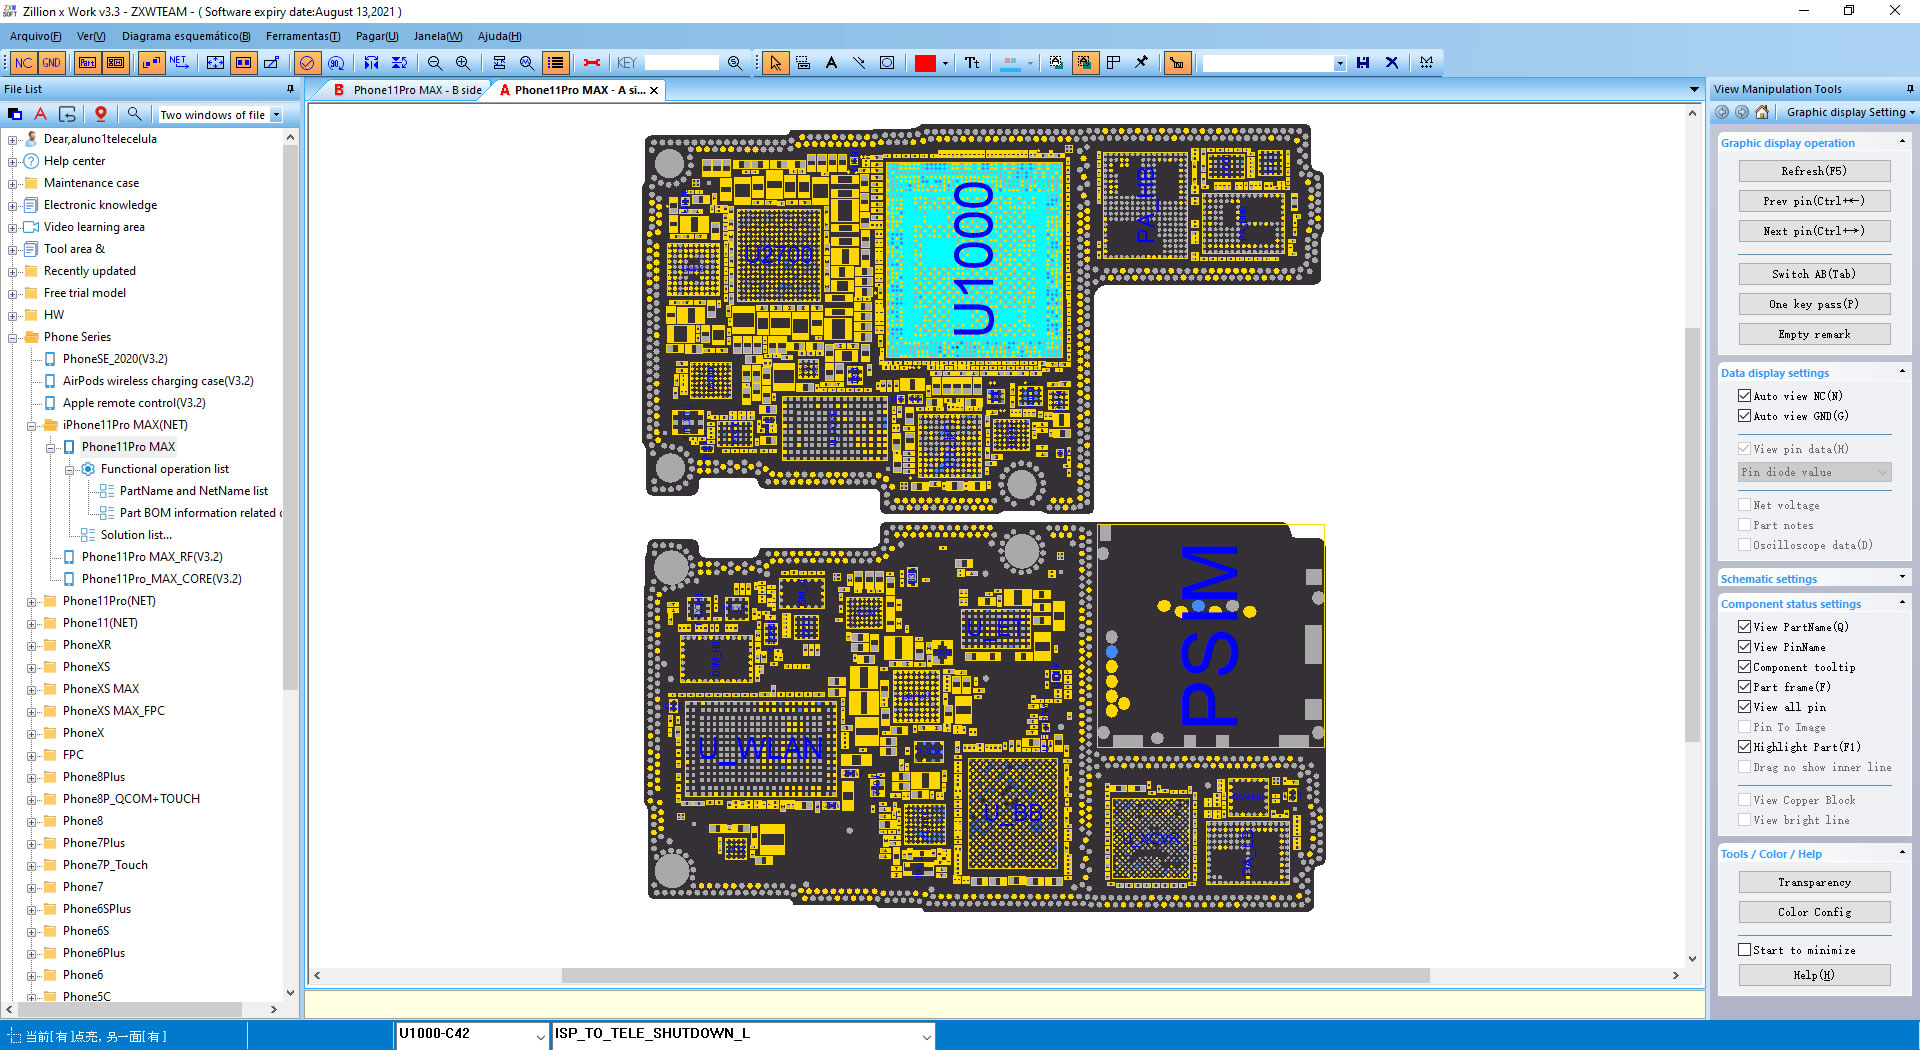
Task: Open the U1000-C42 pin combo box
Action: [x=472, y=1035]
